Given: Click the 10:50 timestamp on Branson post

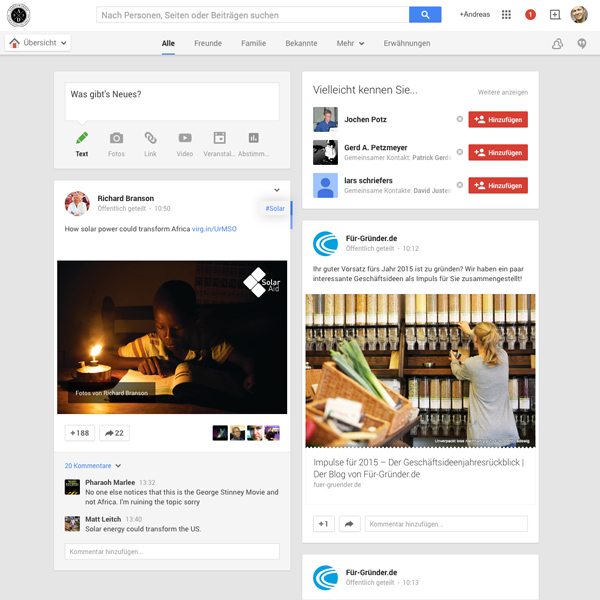Looking at the screenshot, I should pos(162,209).
